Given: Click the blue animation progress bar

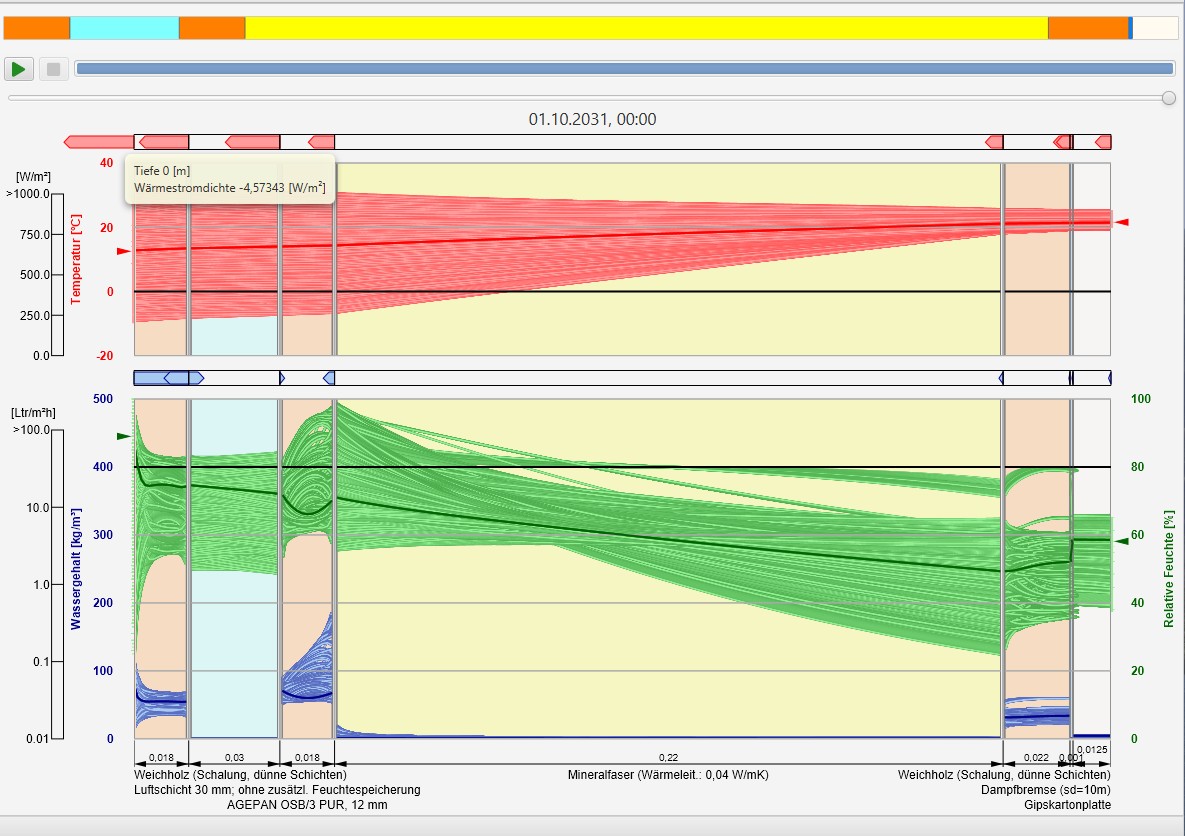Looking at the screenshot, I should (624, 69).
